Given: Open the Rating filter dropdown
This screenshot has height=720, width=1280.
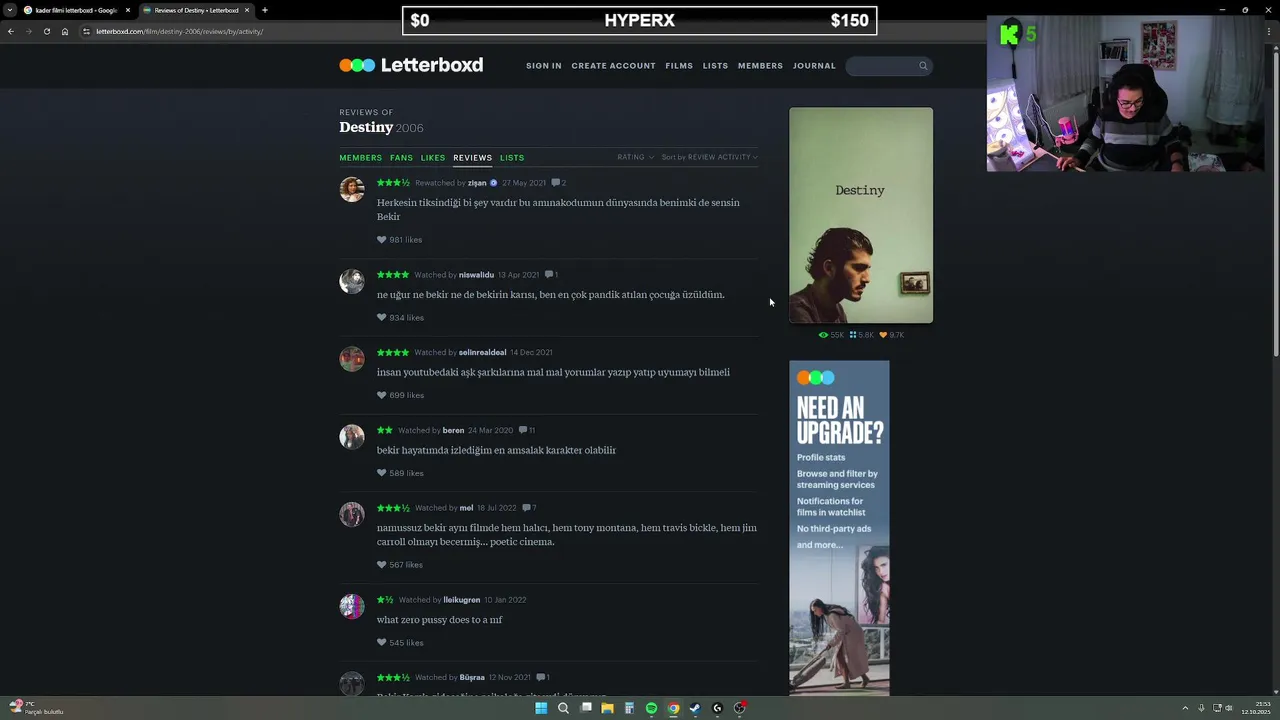Looking at the screenshot, I should pos(635,157).
